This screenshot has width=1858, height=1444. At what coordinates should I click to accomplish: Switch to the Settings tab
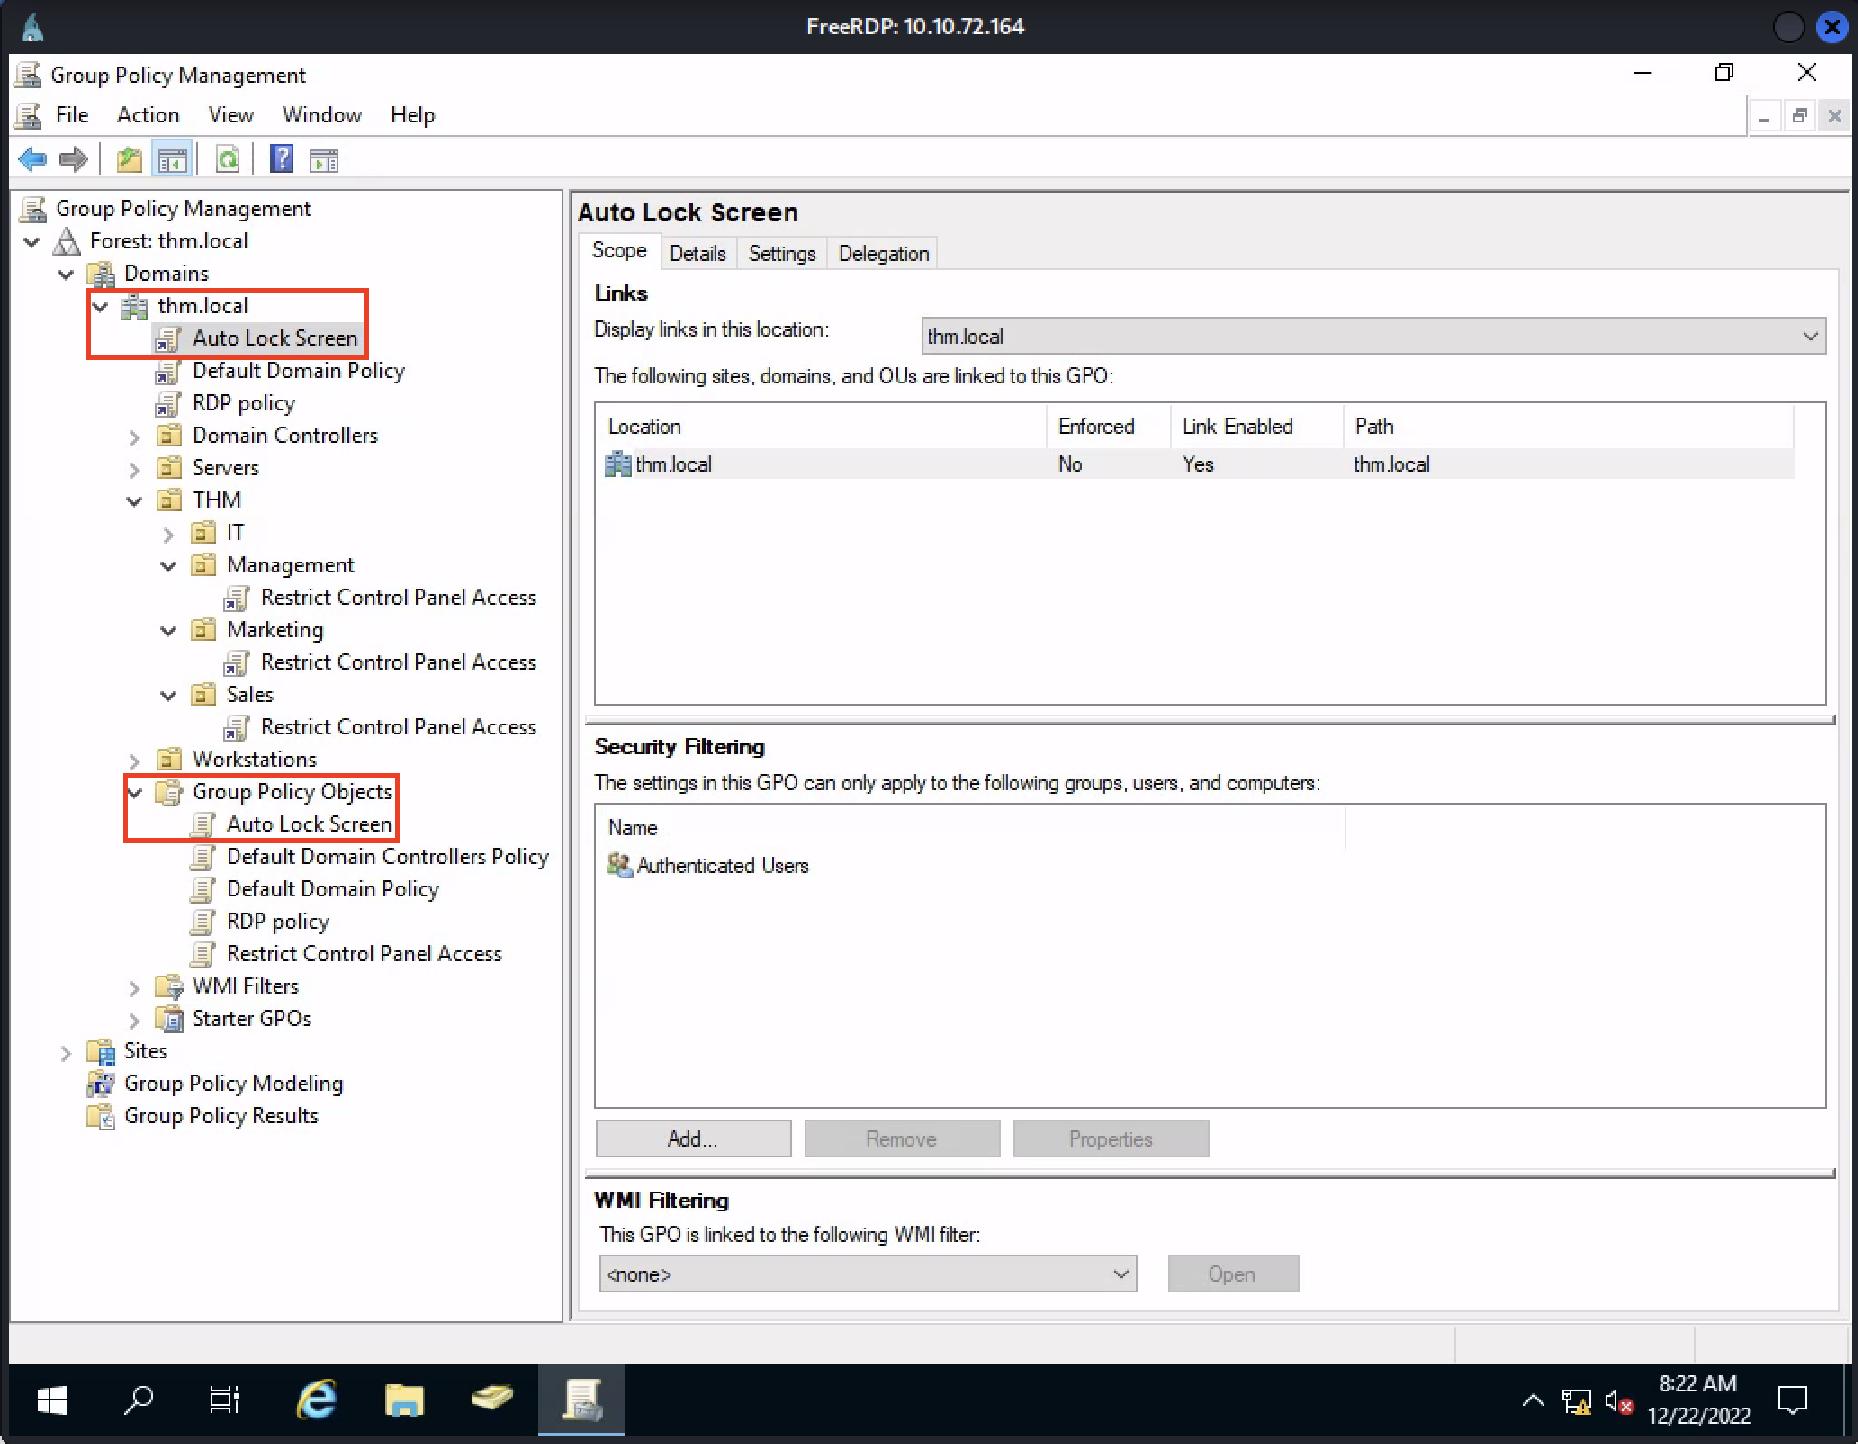click(x=782, y=253)
